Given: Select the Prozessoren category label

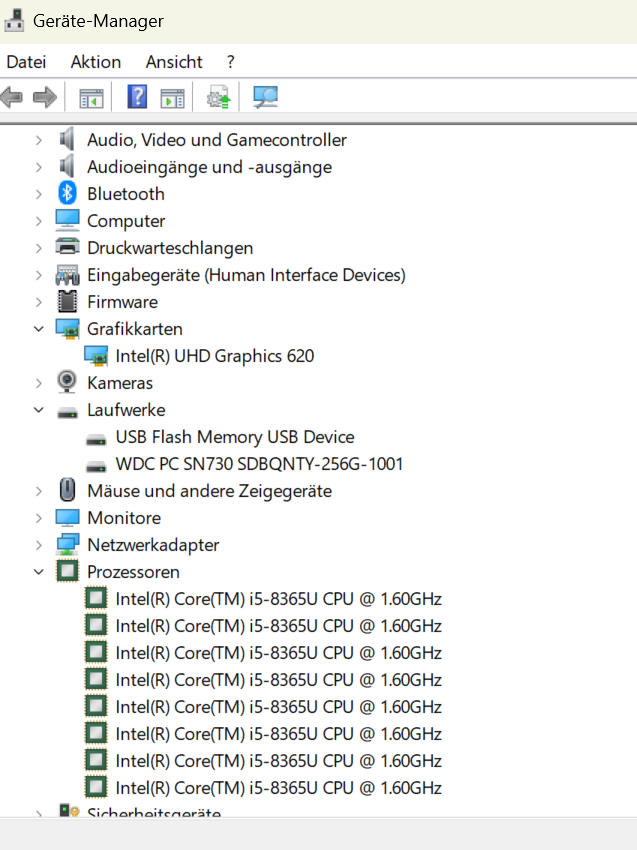Looking at the screenshot, I should [x=133, y=572].
